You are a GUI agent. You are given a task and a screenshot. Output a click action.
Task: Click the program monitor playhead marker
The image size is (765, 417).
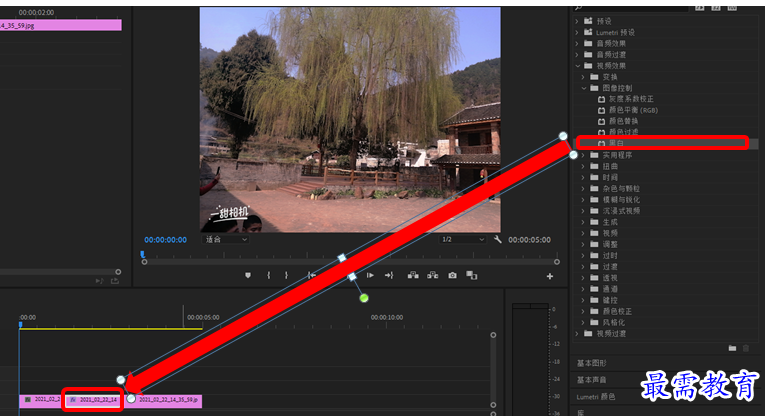pyautogui.click(x=142, y=254)
